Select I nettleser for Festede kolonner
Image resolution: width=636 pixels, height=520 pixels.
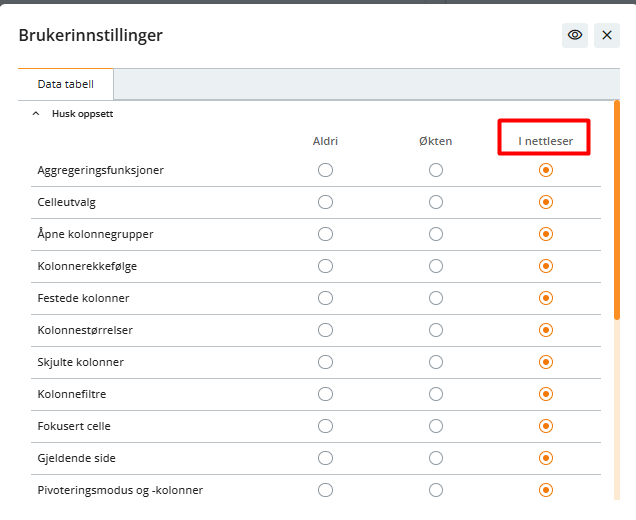click(546, 298)
